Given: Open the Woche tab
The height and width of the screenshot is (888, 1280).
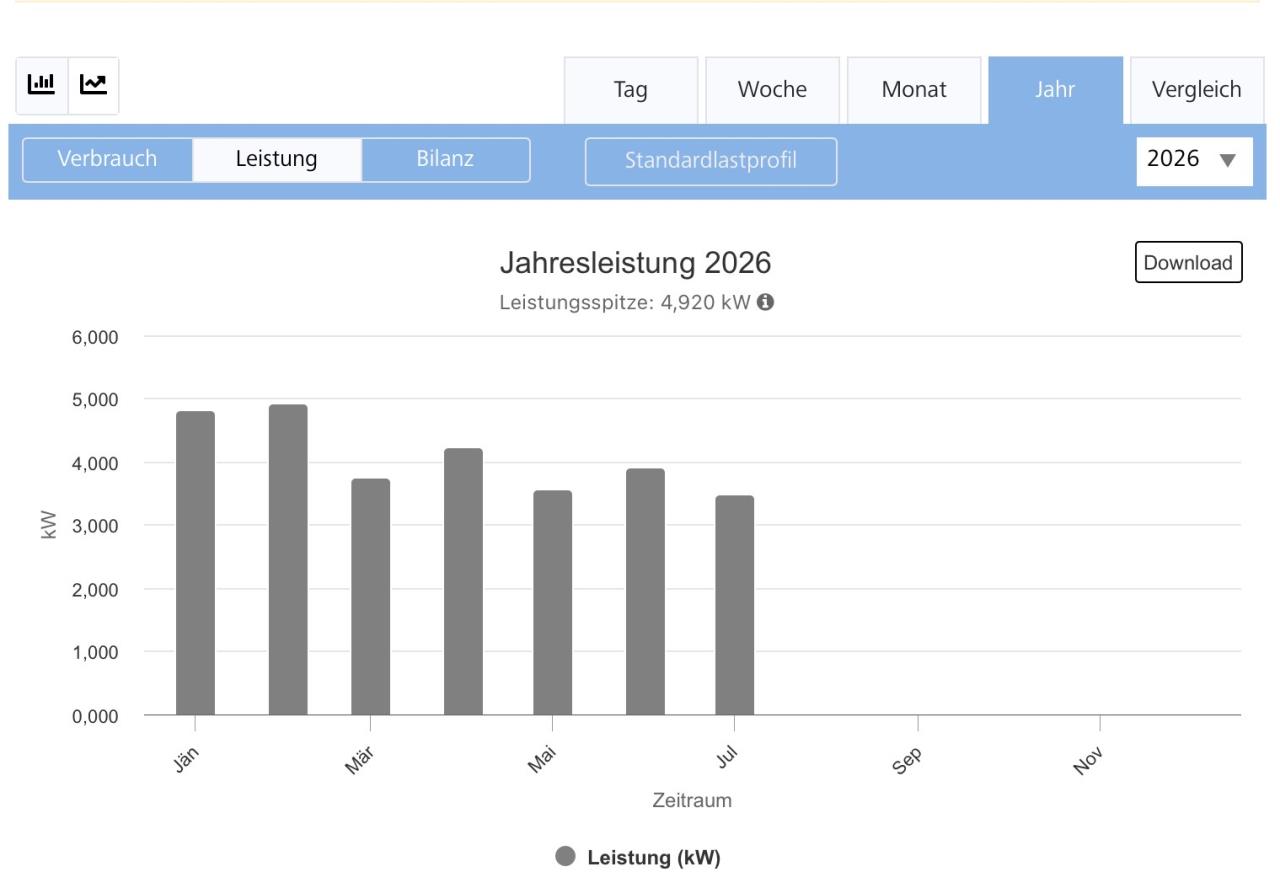Looking at the screenshot, I should (772, 90).
